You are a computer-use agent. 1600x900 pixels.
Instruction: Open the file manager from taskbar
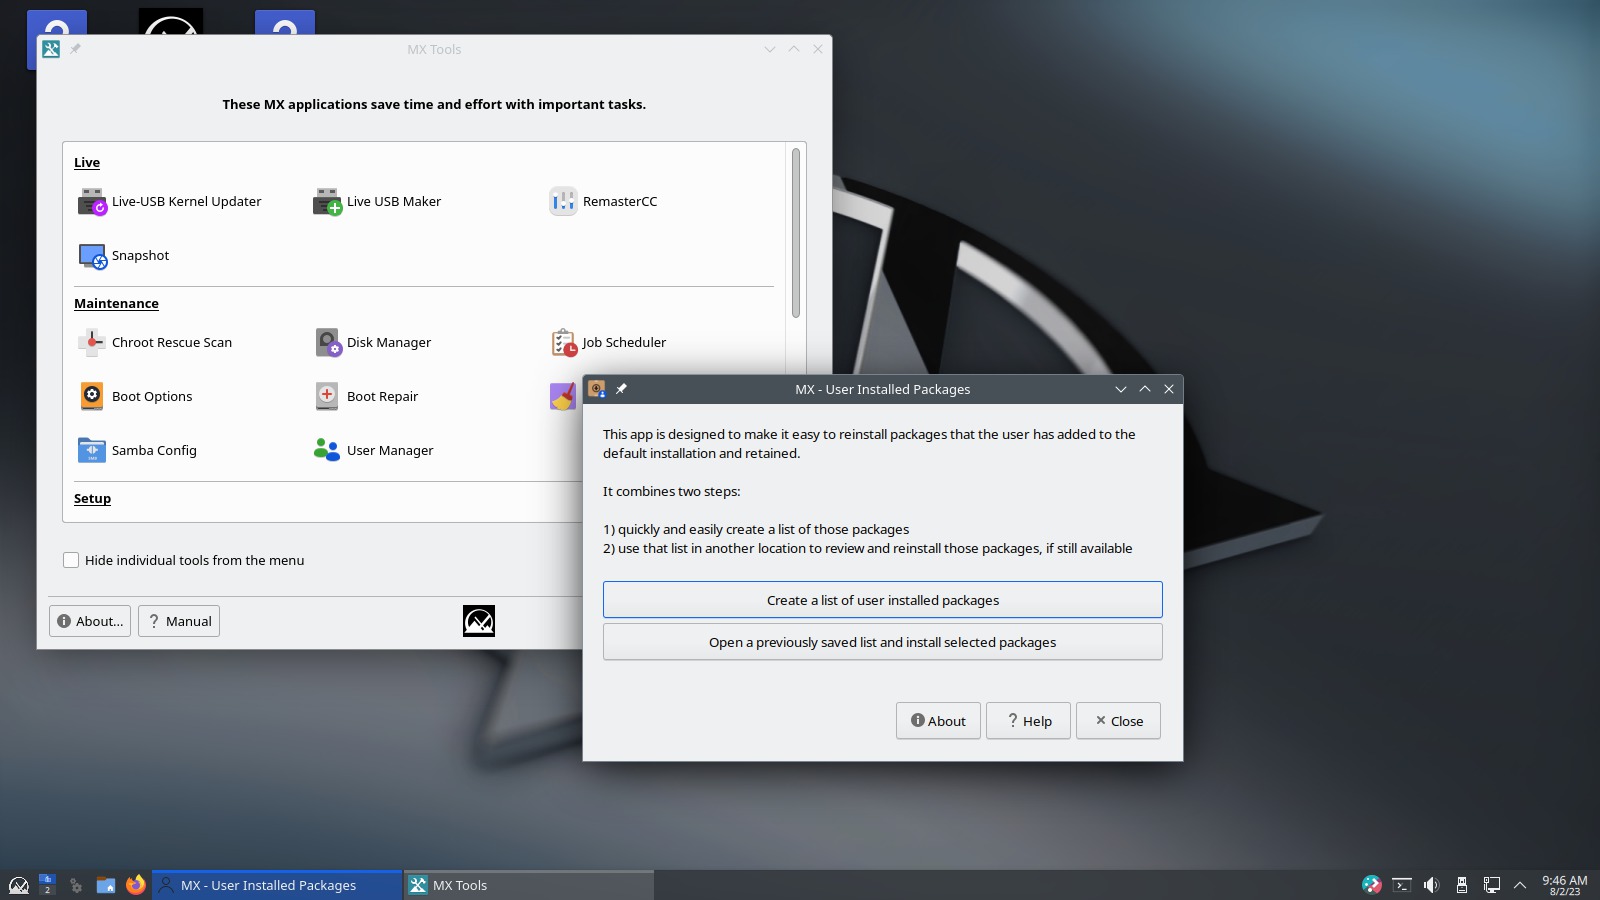(106, 885)
